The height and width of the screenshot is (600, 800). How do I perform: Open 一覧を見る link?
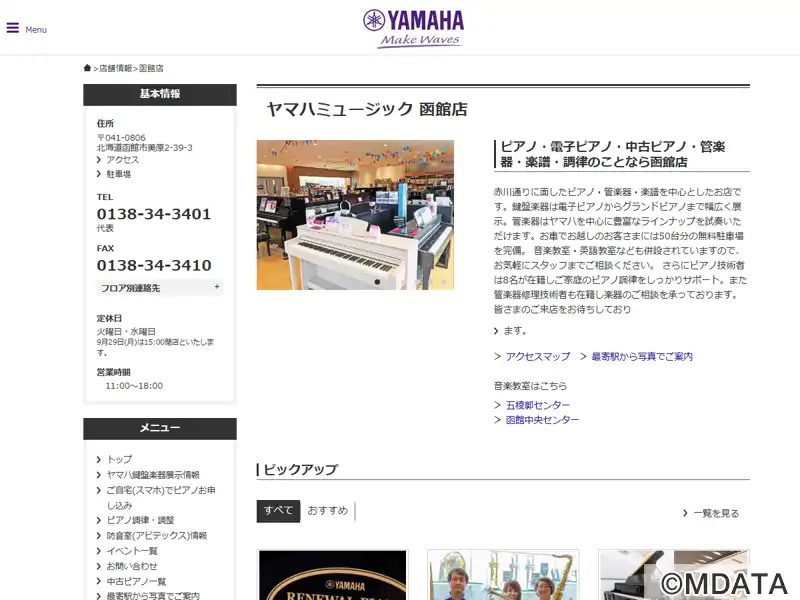(x=716, y=513)
